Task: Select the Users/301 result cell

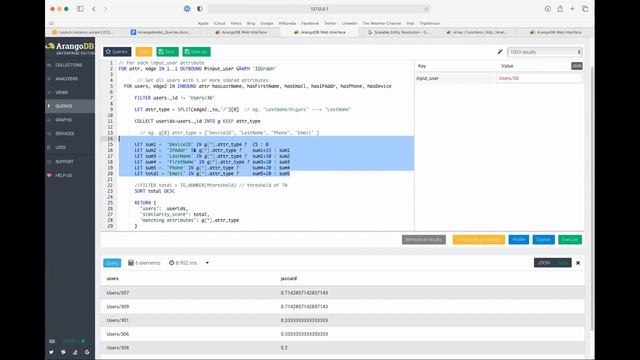Action: click(118, 320)
